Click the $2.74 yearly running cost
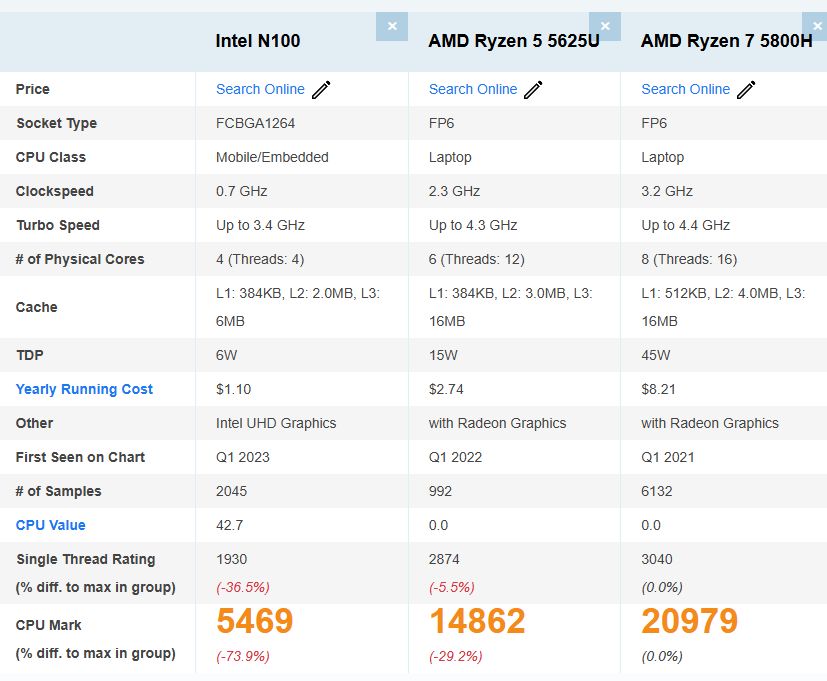 pyautogui.click(x=446, y=389)
